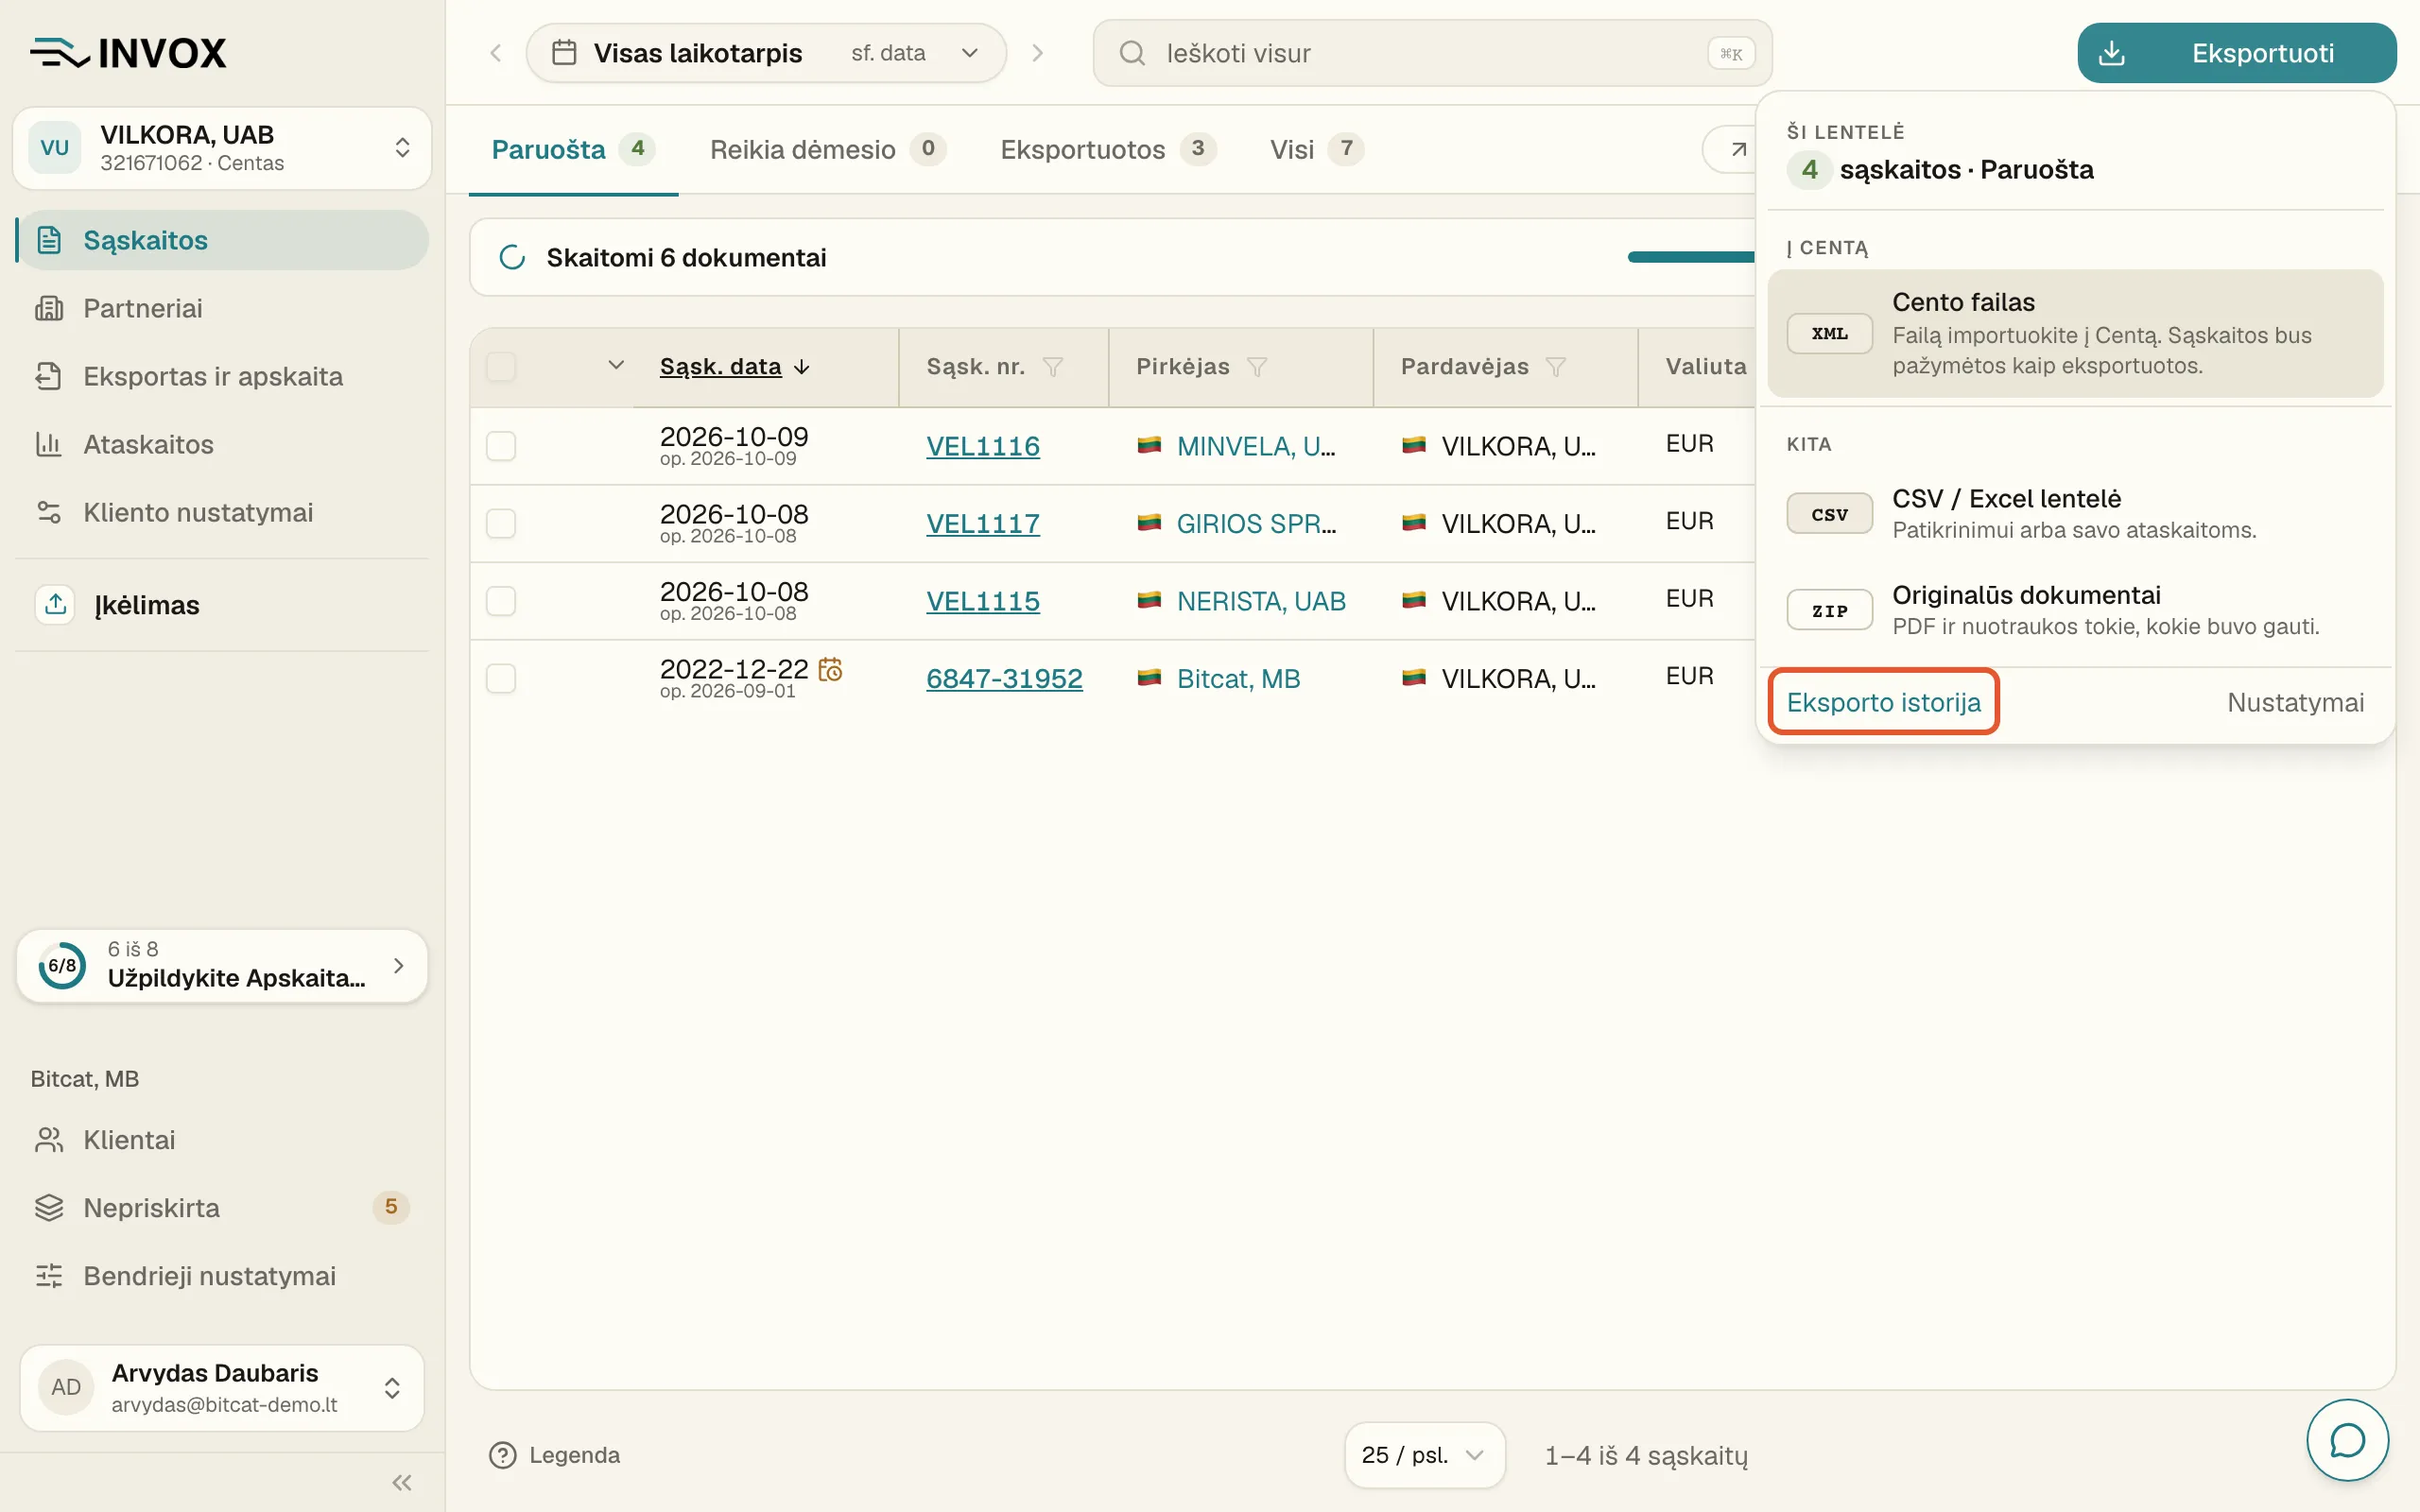Click the Legenda help icon
Screen dimensions: 2420x1512
[x=502, y=1455]
